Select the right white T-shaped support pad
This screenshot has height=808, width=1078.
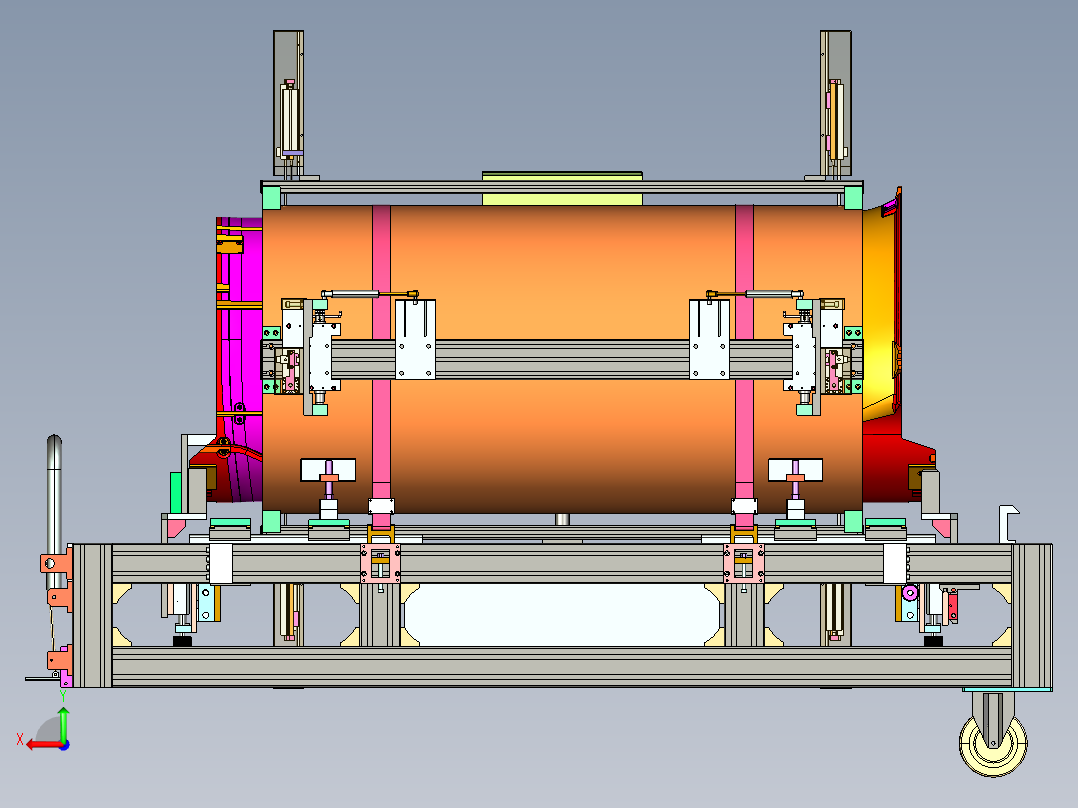[x=795, y=470]
